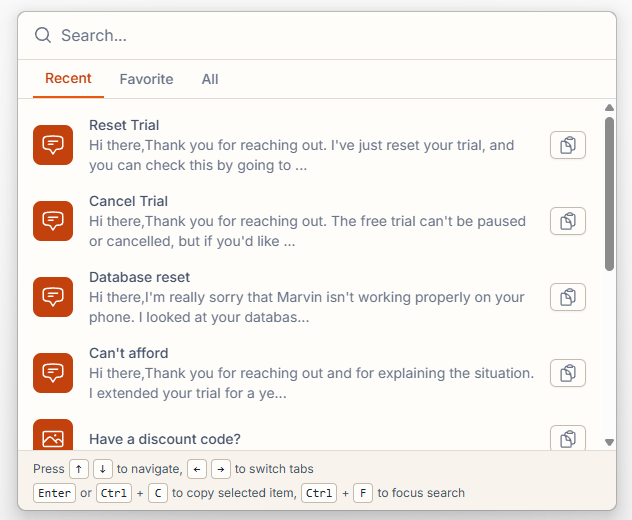Image resolution: width=632 pixels, height=520 pixels.
Task: Click the vertical scrollbar thumb
Action: pyautogui.click(x=609, y=194)
